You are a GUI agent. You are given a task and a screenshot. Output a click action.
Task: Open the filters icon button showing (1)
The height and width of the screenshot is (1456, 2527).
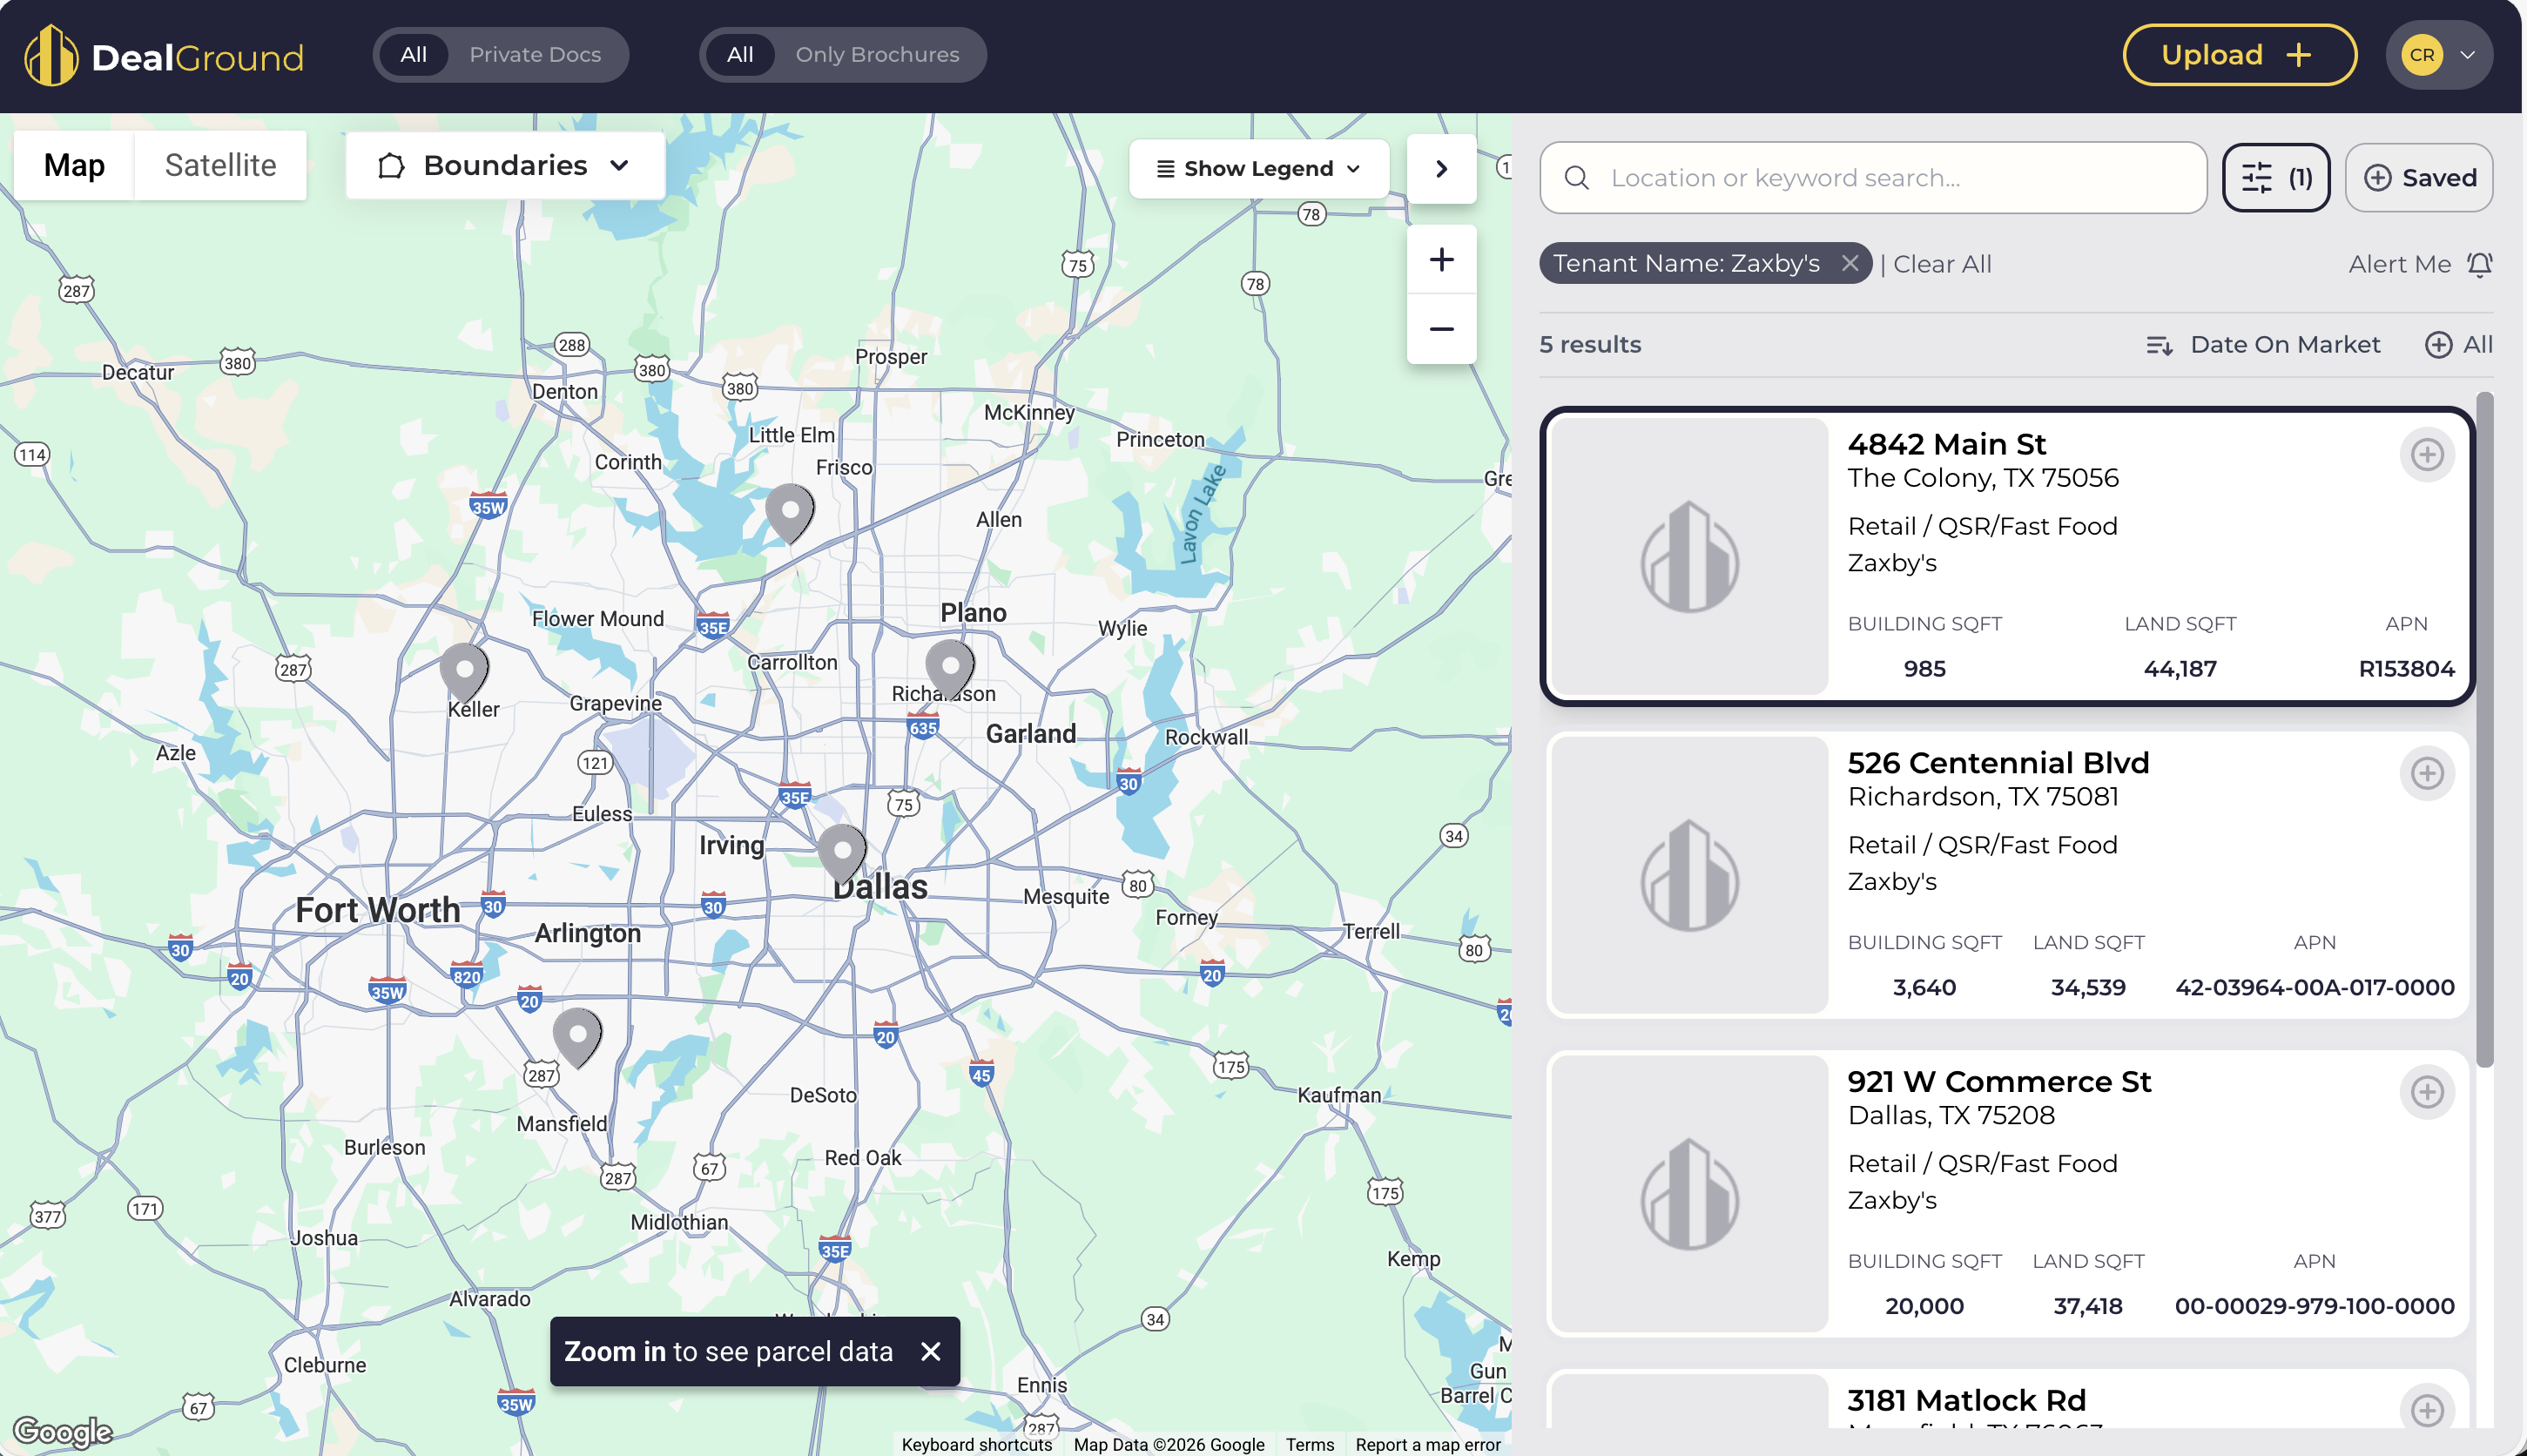[x=2275, y=177]
